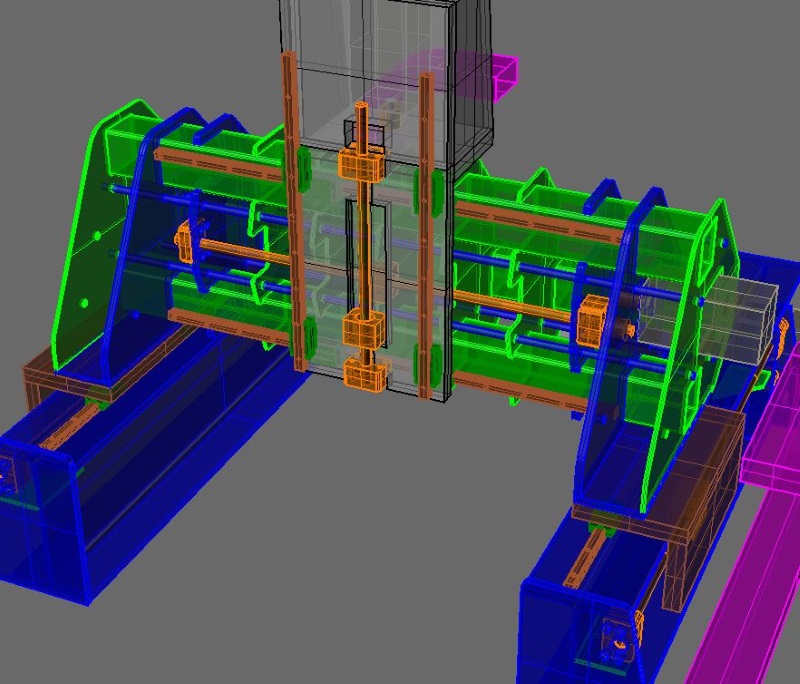
Task: Select the orange nut block on right horizontal screw
Action: coord(591,317)
